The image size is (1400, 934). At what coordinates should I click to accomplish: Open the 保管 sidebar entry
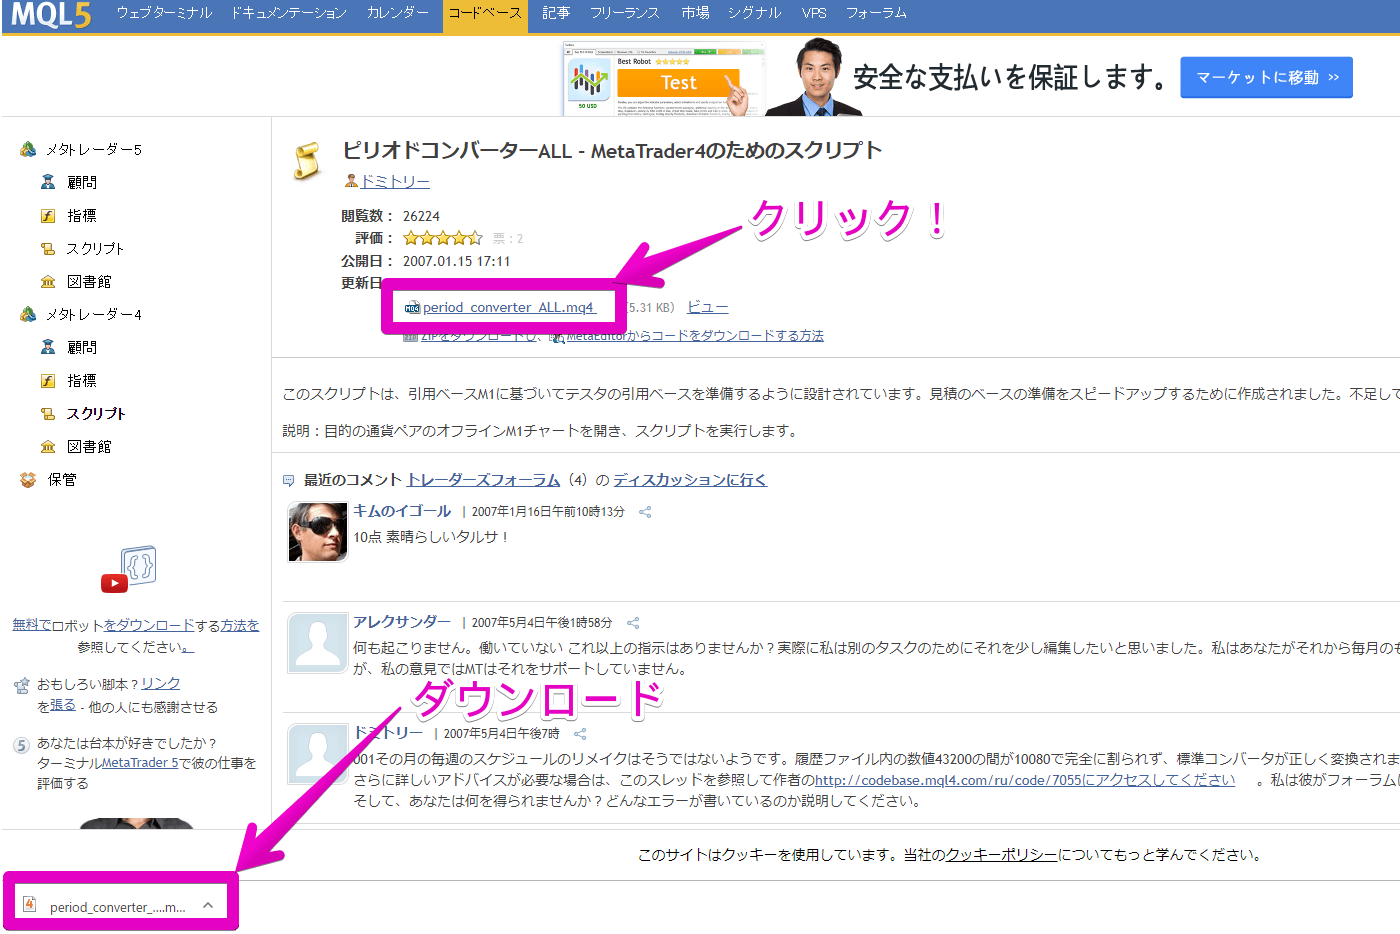coord(62,479)
